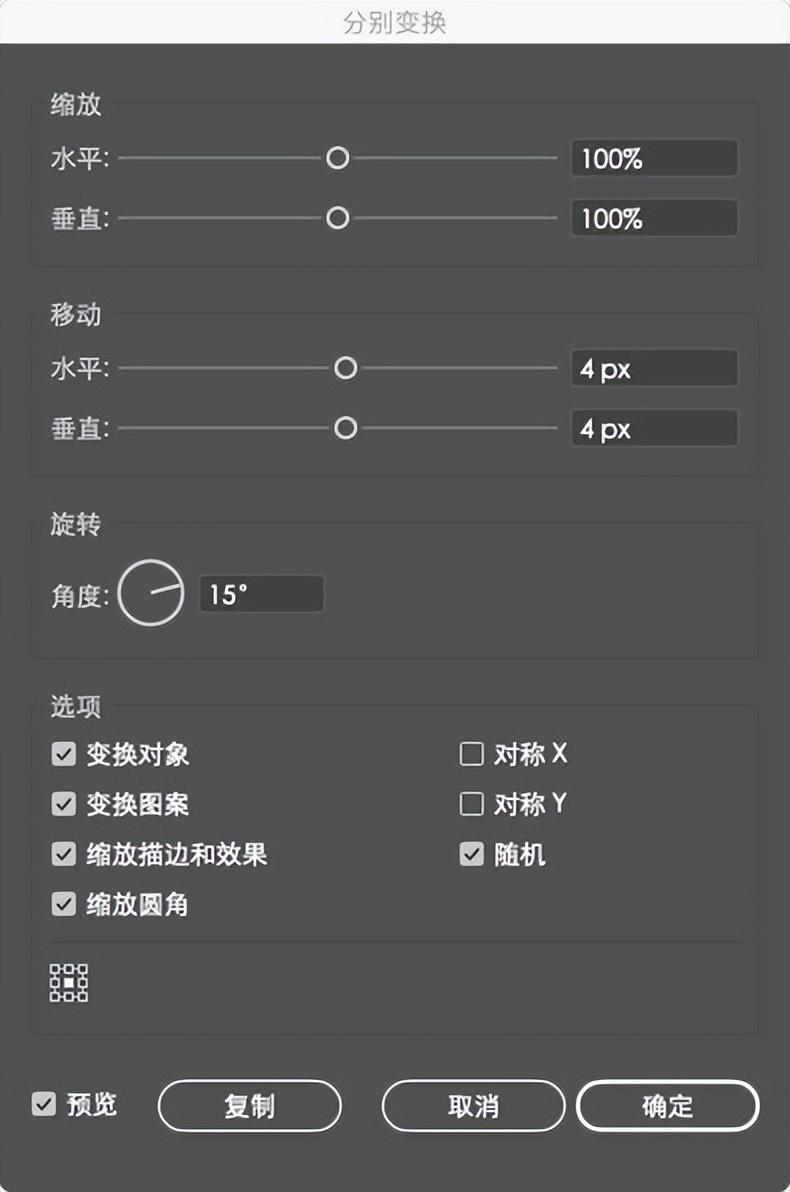Viewport: 790px width, 1192px height.
Task: Enable the 对称 X checkbox
Action: (471, 754)
